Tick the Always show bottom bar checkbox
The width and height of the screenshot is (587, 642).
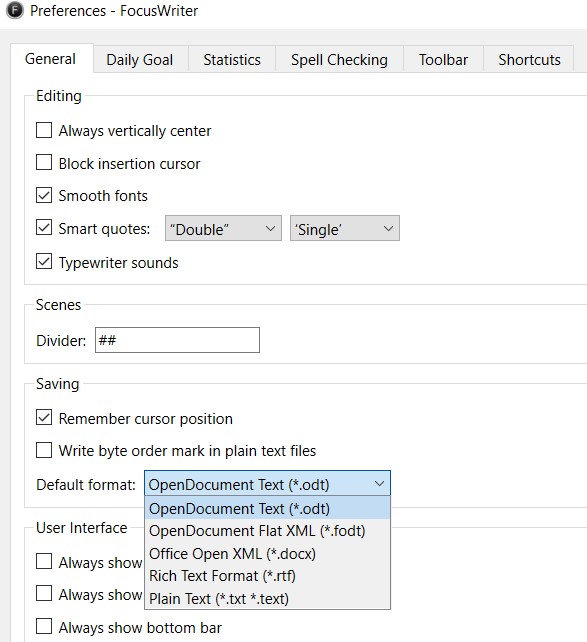(44, 626)
